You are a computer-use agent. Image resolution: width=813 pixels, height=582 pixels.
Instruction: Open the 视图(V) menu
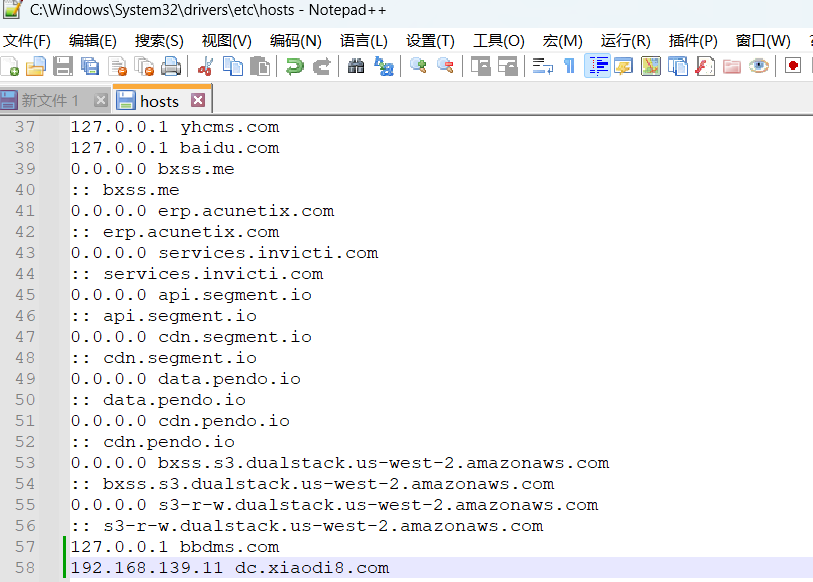227,41
